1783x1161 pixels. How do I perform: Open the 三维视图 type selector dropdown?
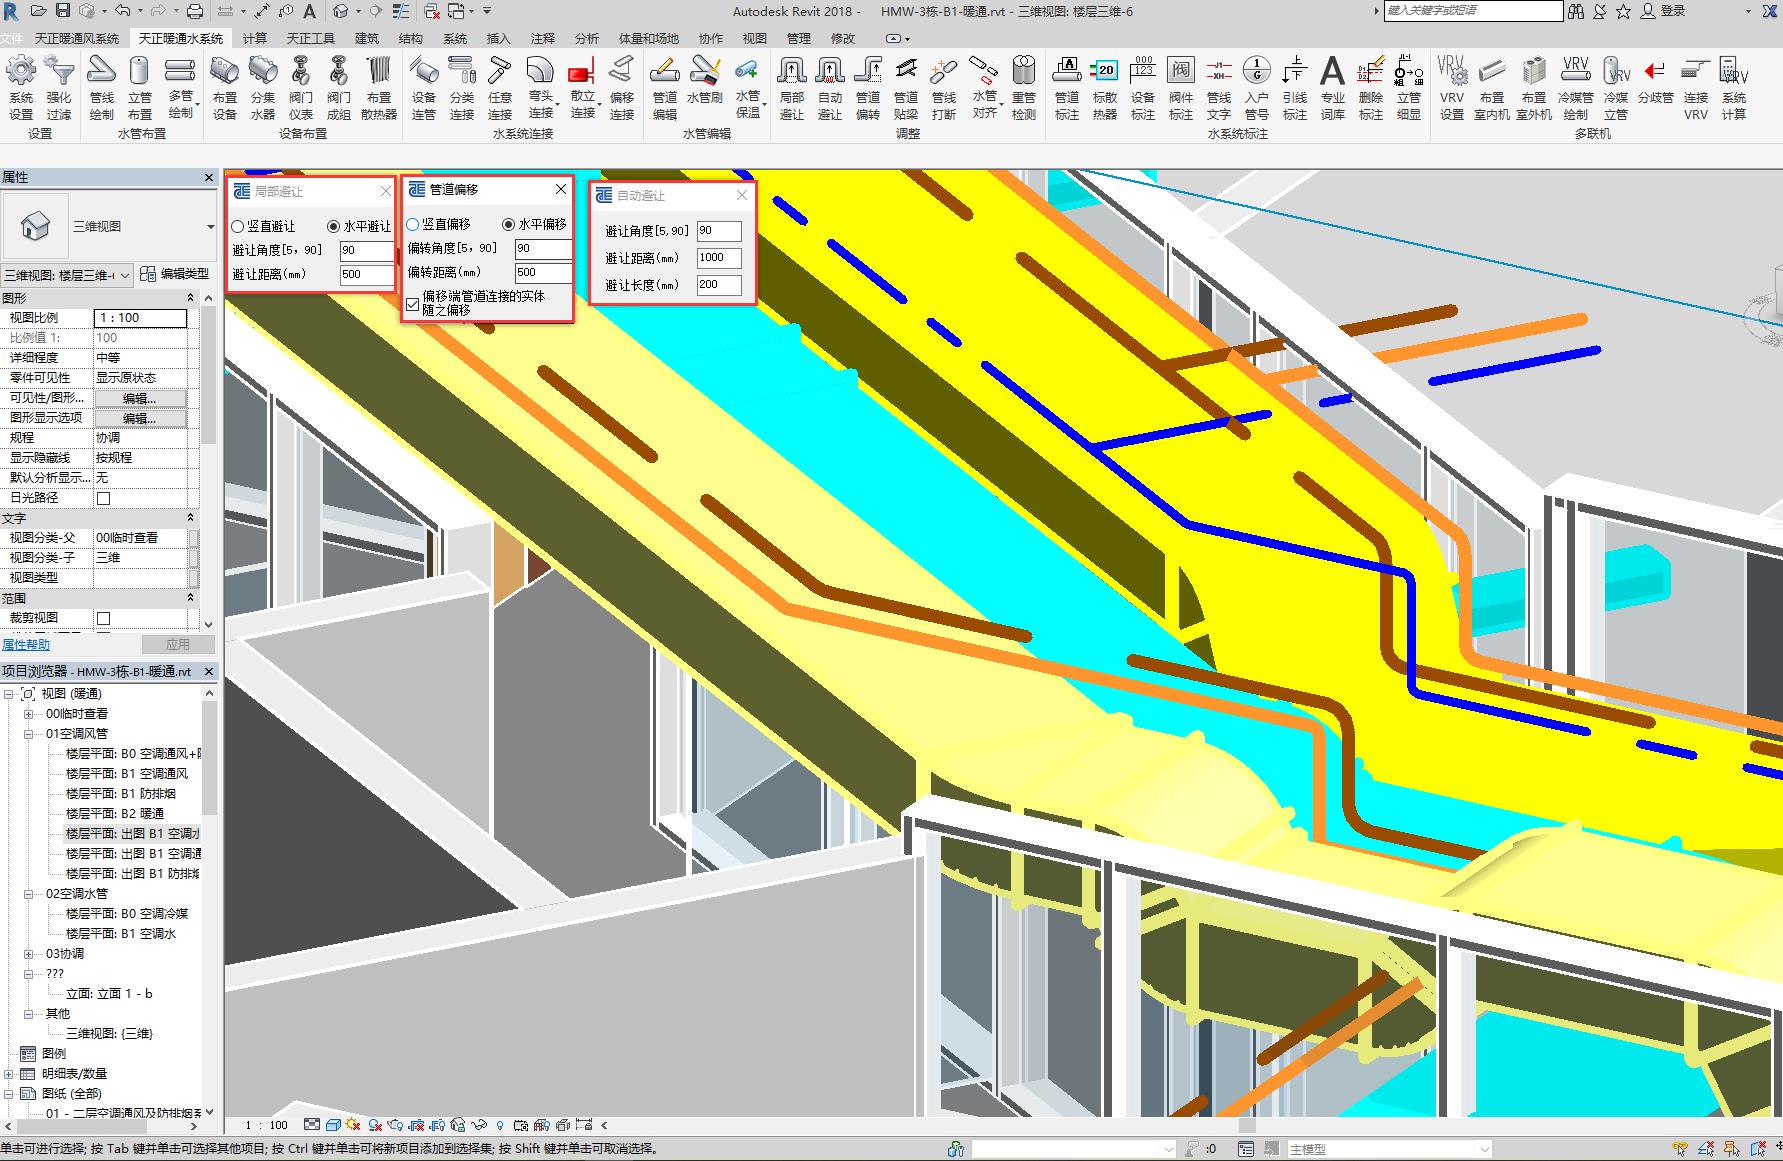click(x=210, y=227)
